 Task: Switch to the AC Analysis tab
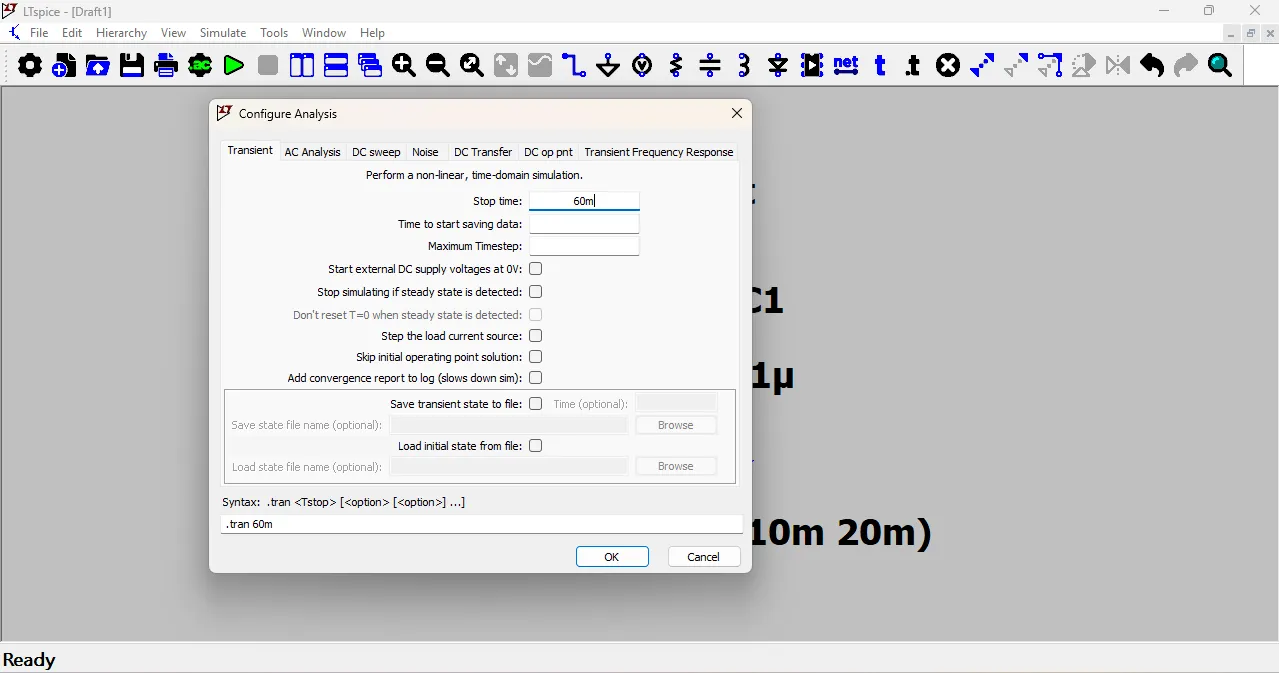[x=312, y=152]
